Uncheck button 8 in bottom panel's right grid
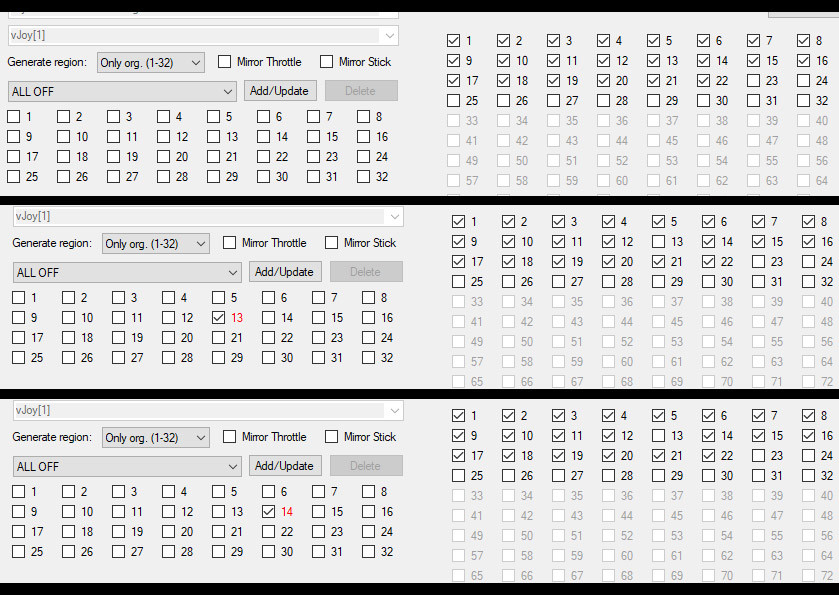This screenshot has height=595, width=839. pos(808,415)
